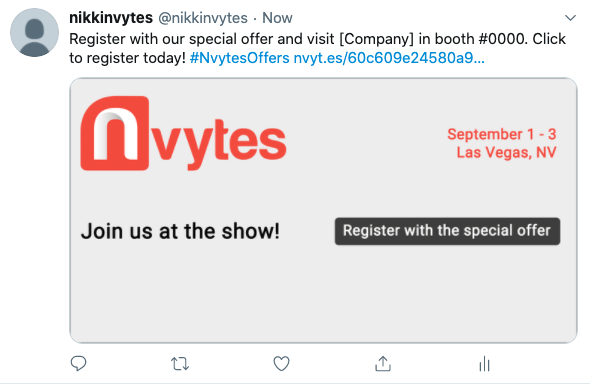The image size is (590, 384).
Task: Follow the nvyt.es shortened URL link
Action: click(389, 58)
